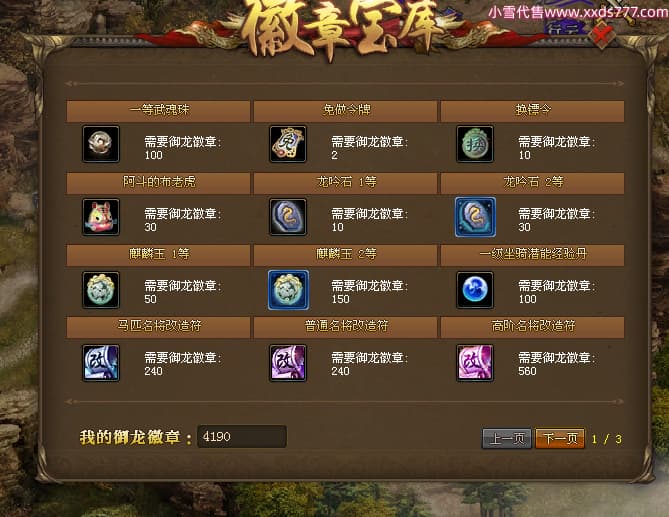Select the 麒麟玉 1等 jade icon

coord(101,290)
